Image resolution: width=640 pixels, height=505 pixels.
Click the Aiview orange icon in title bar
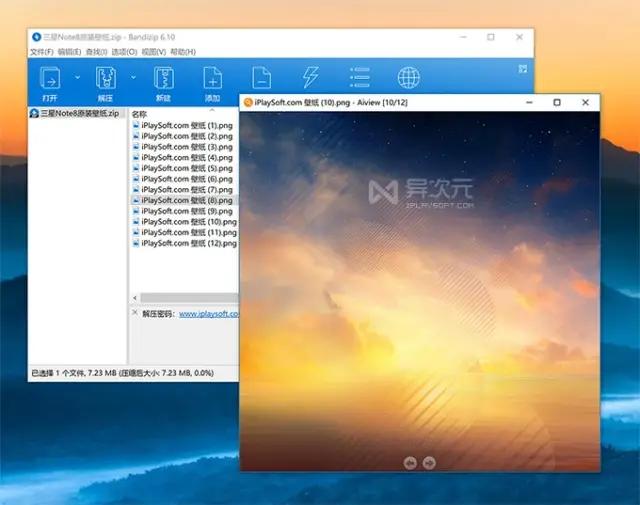pos(248,102)
